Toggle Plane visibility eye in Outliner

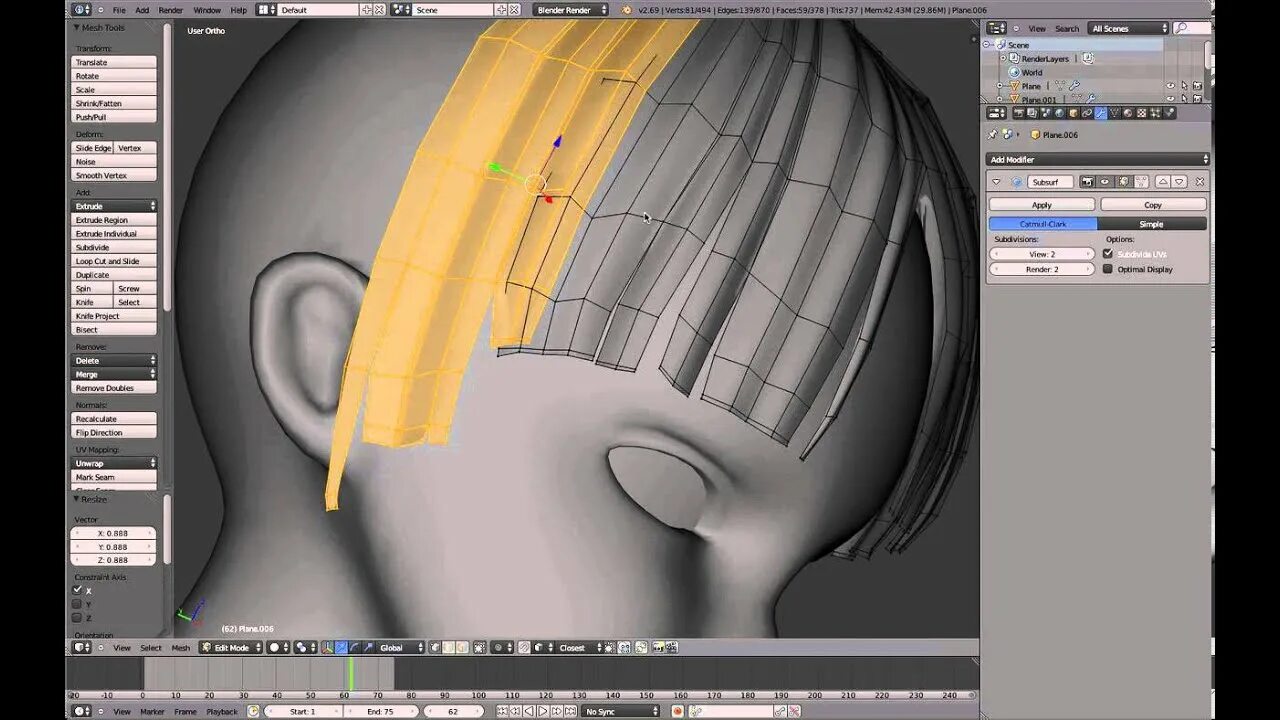click(x=1171, y=86)
